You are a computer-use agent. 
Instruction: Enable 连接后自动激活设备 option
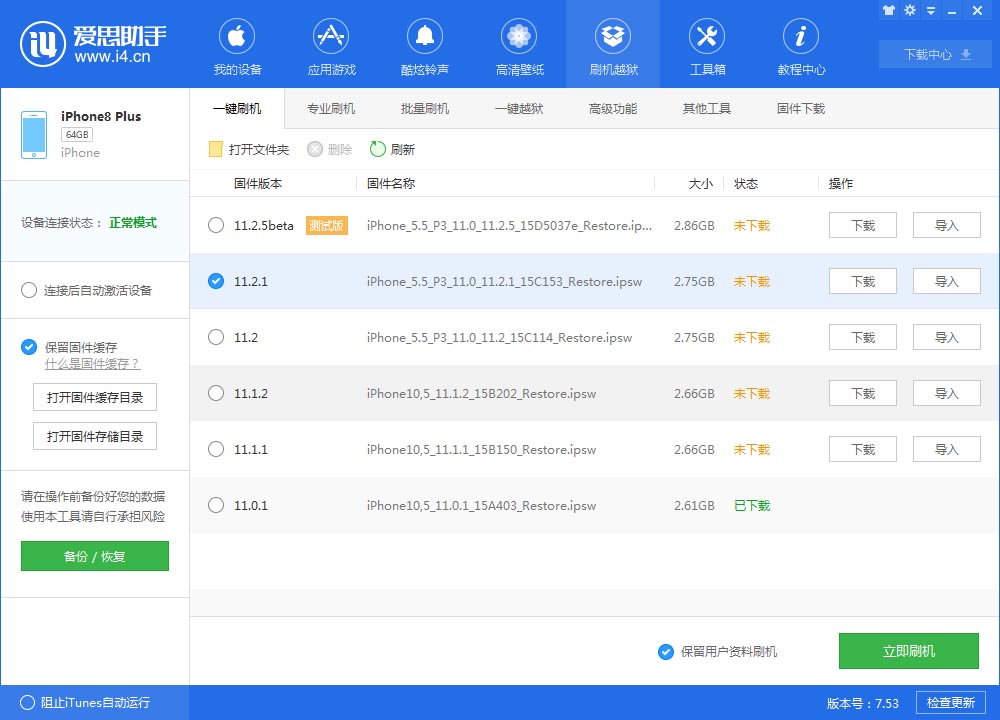coord(28,290)
